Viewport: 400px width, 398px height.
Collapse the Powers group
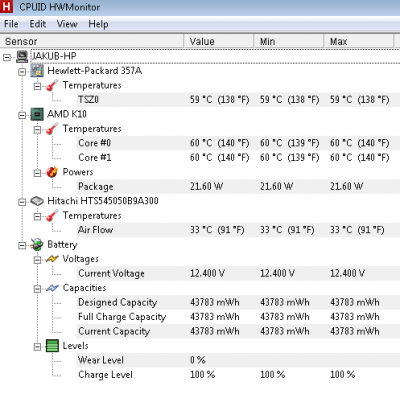(37, 173)
